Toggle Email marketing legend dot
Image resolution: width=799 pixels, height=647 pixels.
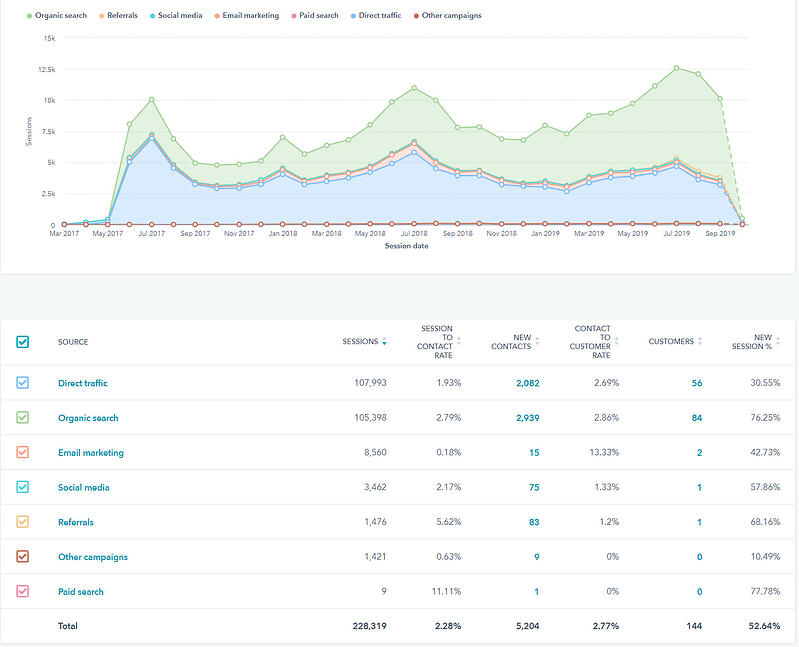coord(217,16)
